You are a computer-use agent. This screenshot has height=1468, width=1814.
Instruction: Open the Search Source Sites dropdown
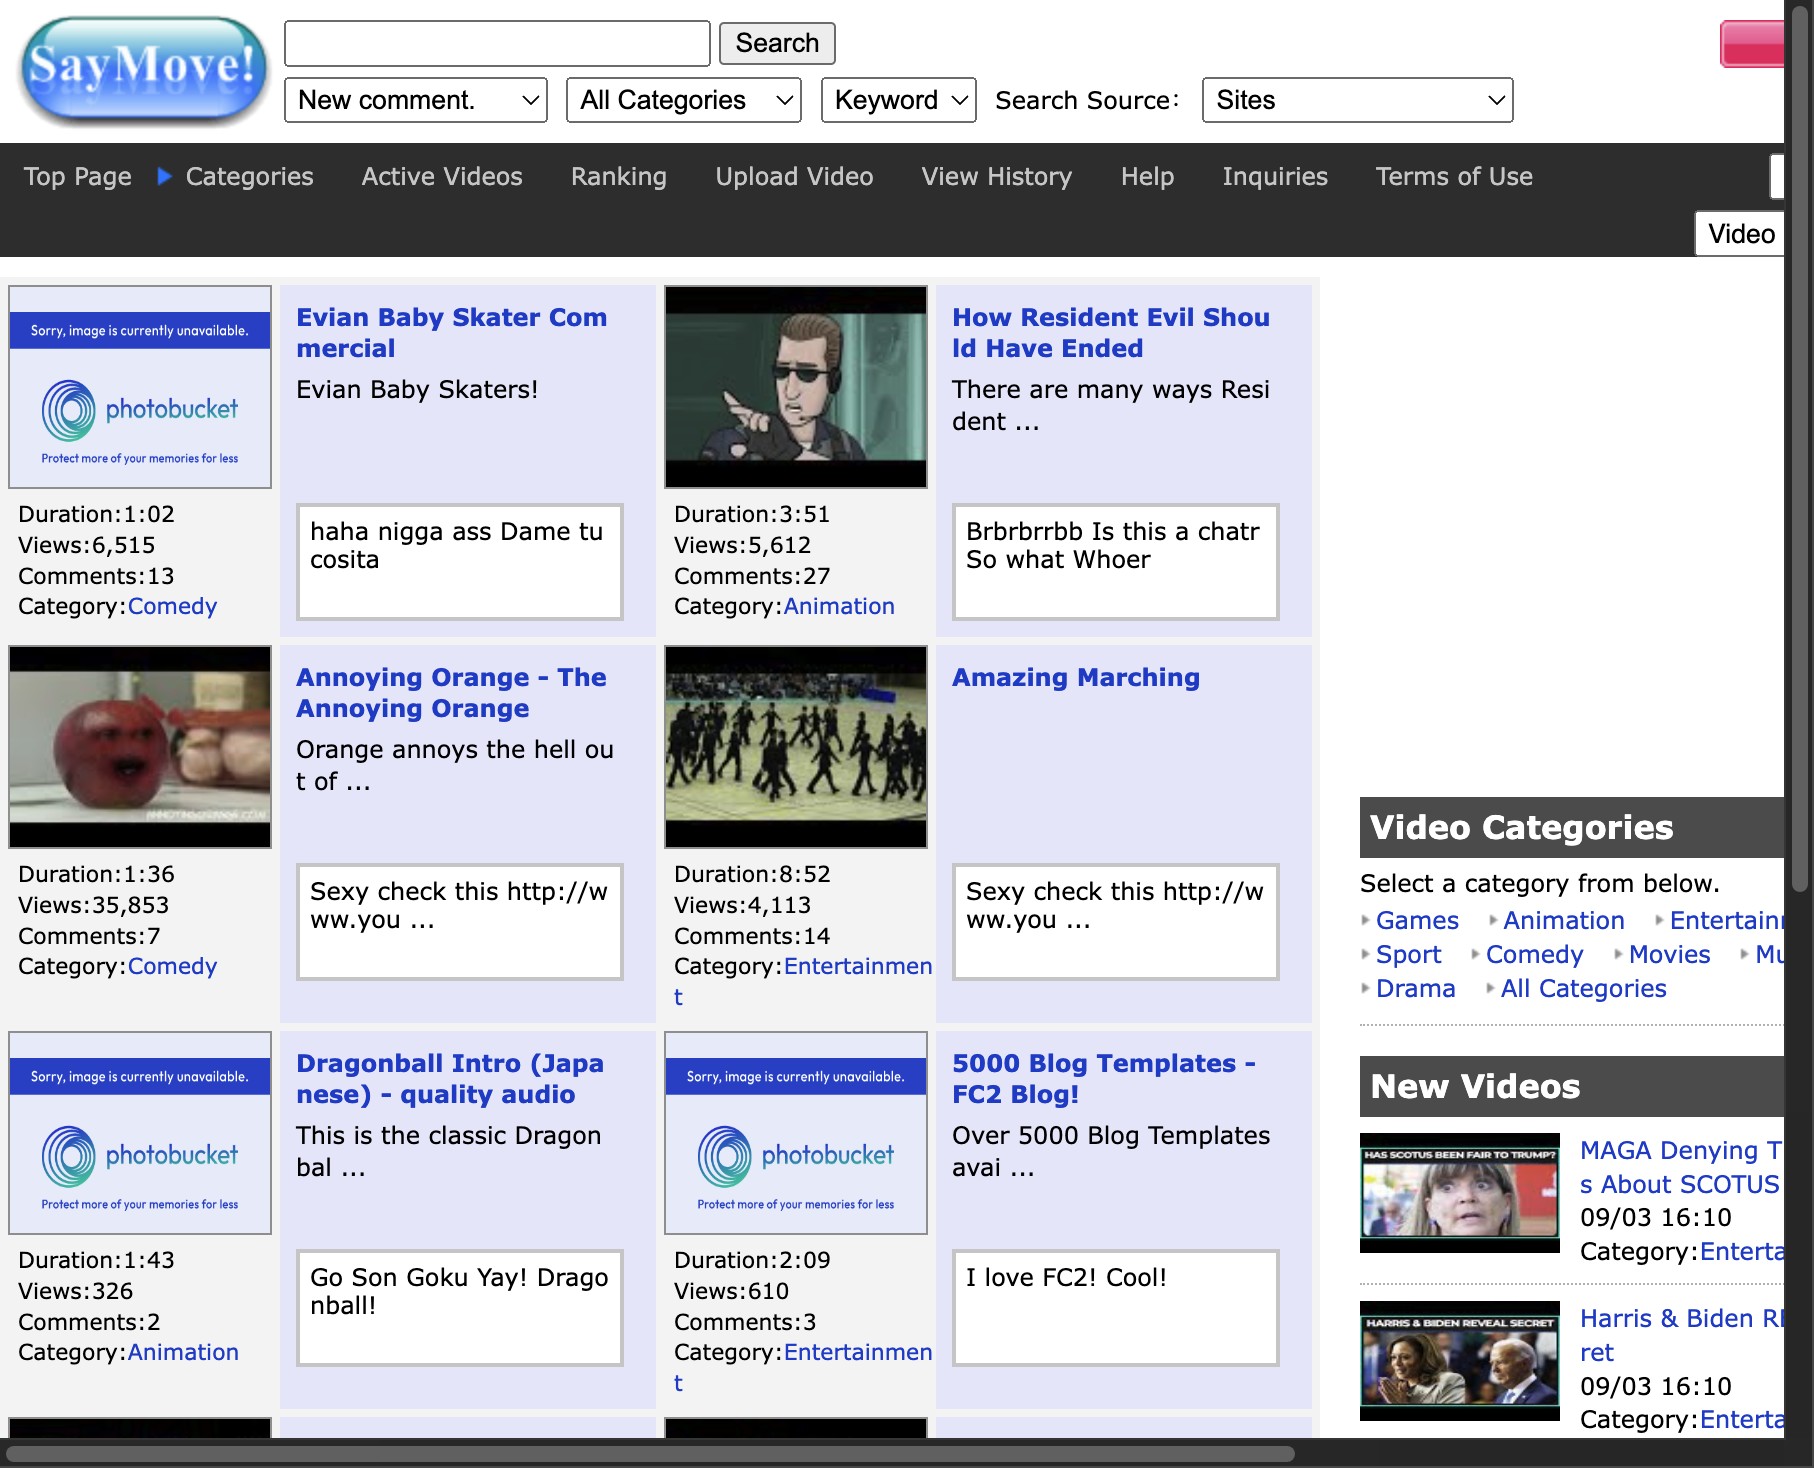(x=1356, y=100)
